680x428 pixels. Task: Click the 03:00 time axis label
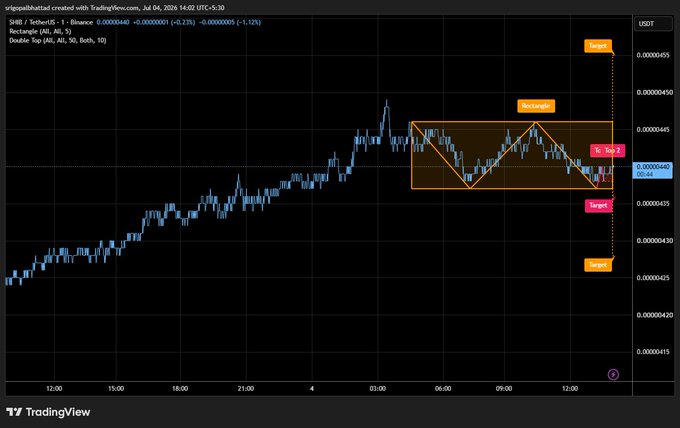[378, 389]
